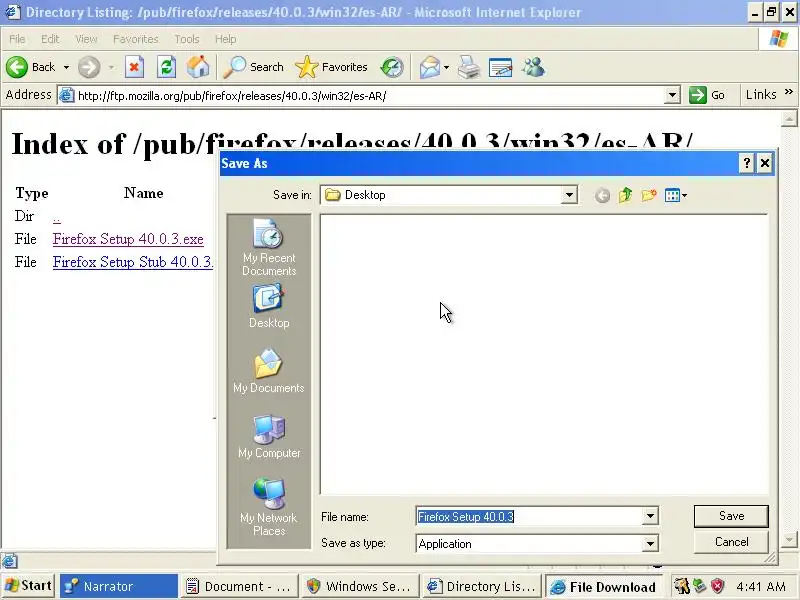Expand the Save as type dropdown arrow
Screen dimensions: 800x600
(650, 544)
